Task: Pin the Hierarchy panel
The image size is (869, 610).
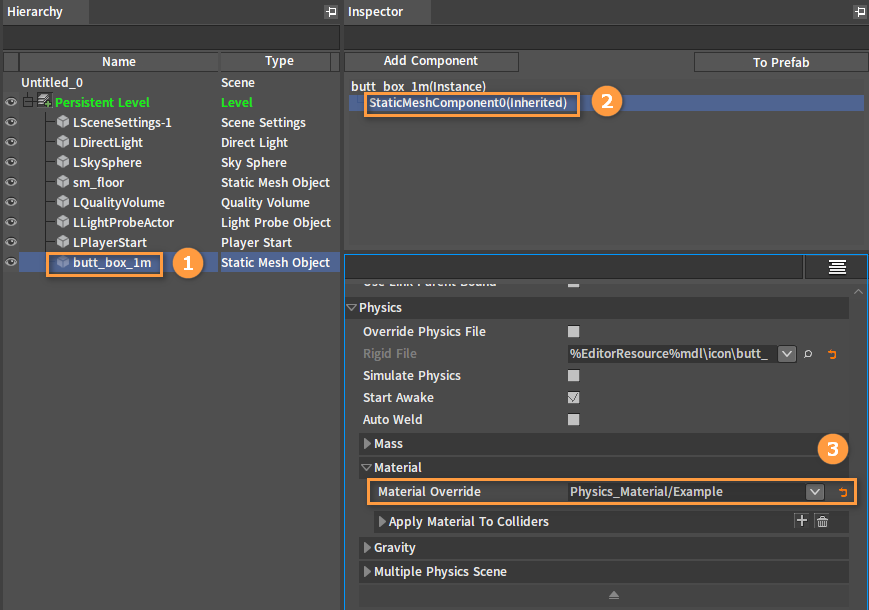Action: (331, 12)
